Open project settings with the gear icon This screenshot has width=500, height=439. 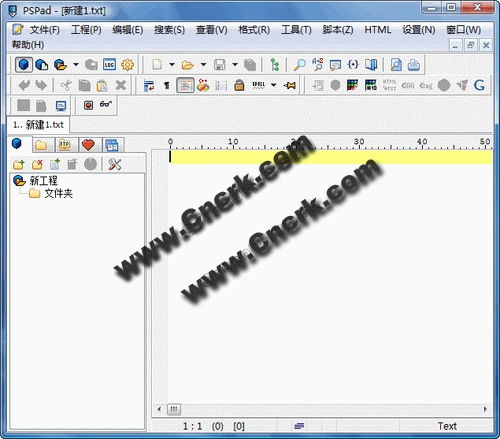[127, 65]
